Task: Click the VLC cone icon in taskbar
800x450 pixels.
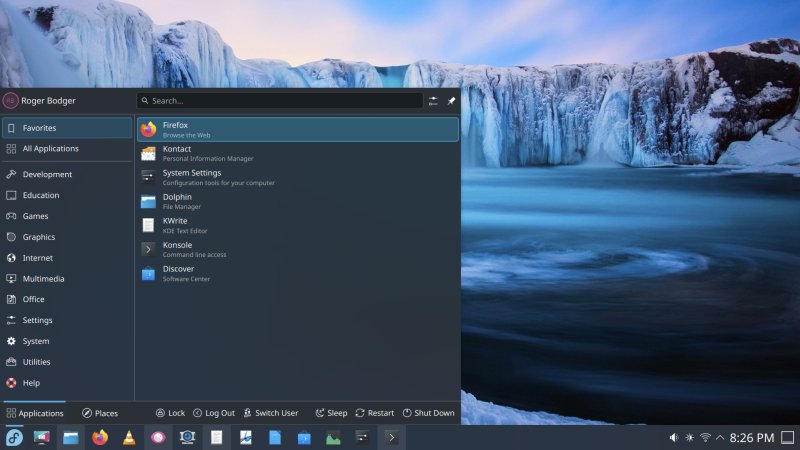Action: pyautogui.click(x=128, y=437)
